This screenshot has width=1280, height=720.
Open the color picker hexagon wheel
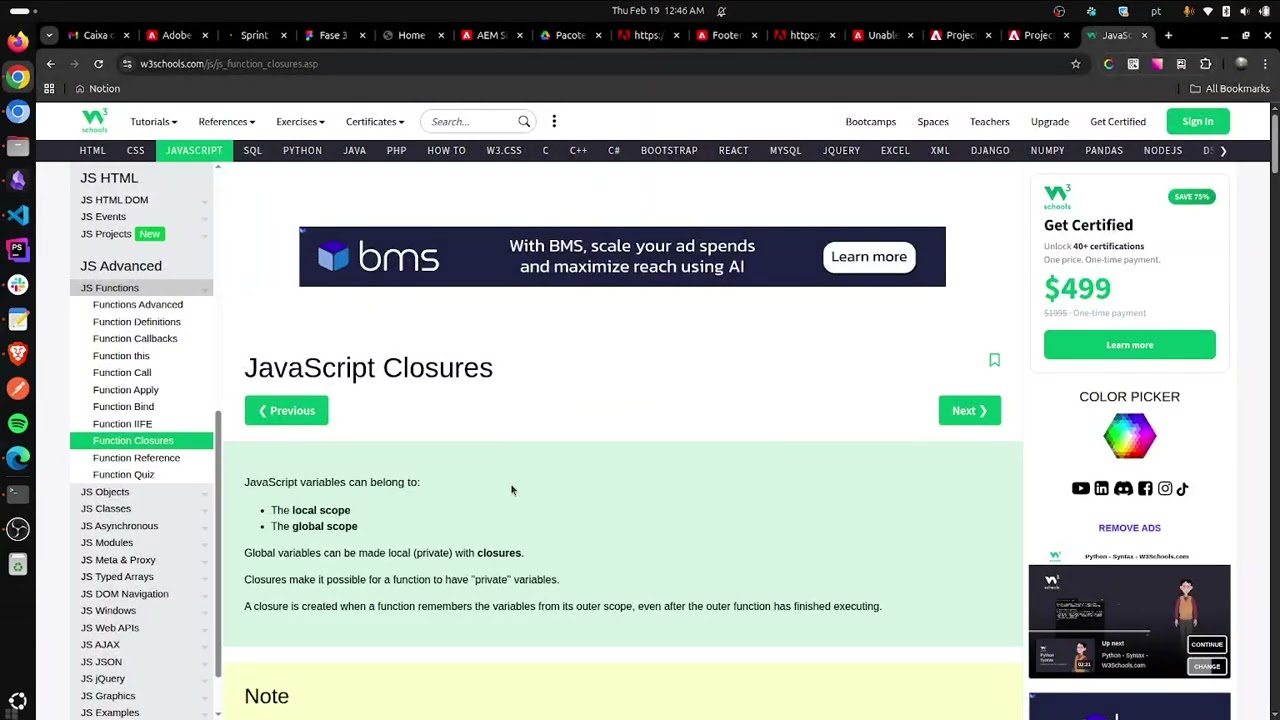click(1129, 436)
